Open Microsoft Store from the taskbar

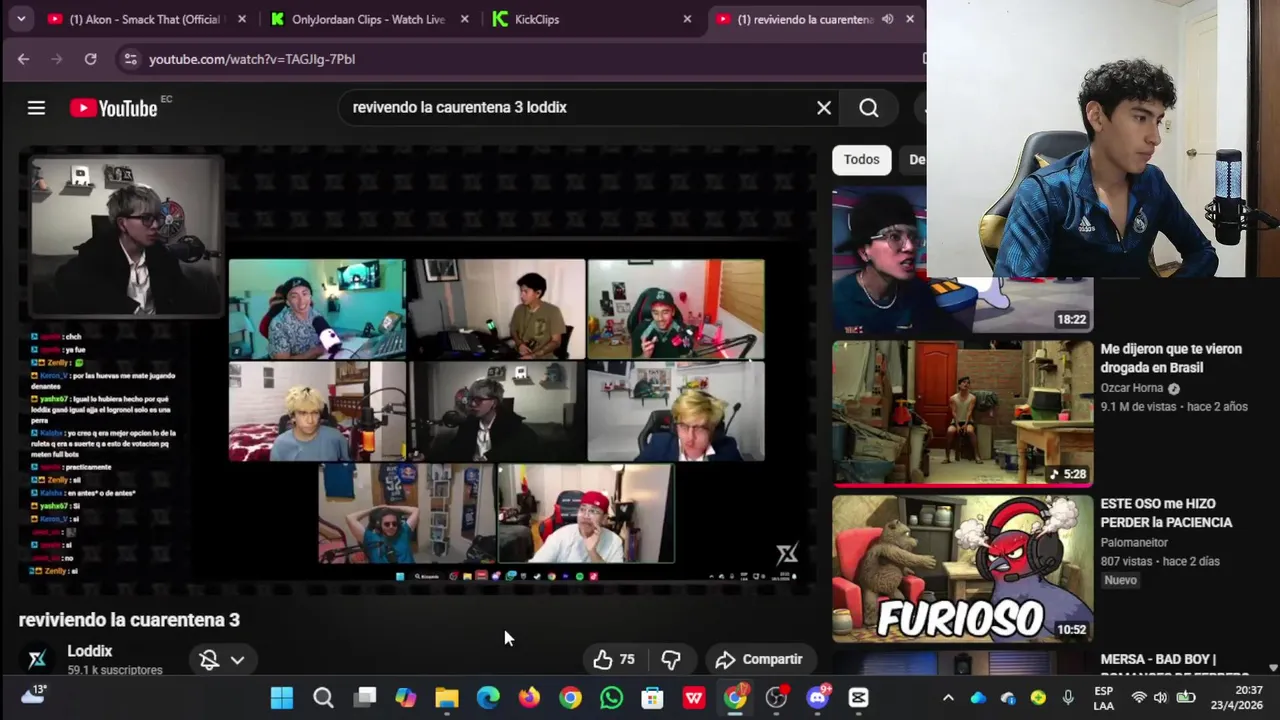[x=652, y=698]
